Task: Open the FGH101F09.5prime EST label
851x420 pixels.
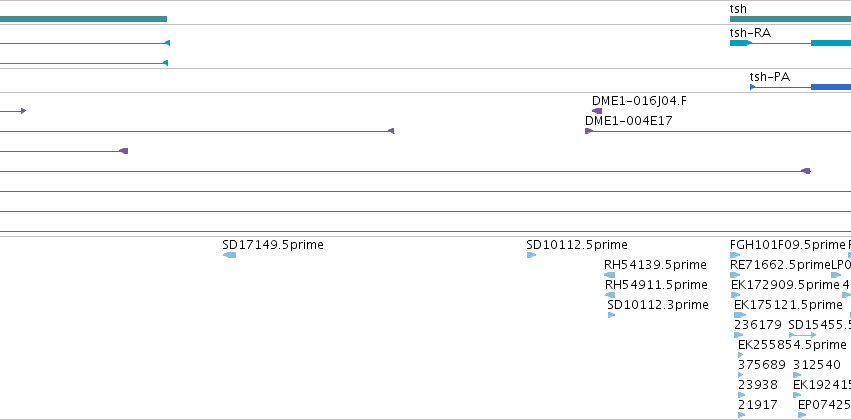Action: click(x=788, y=245)
